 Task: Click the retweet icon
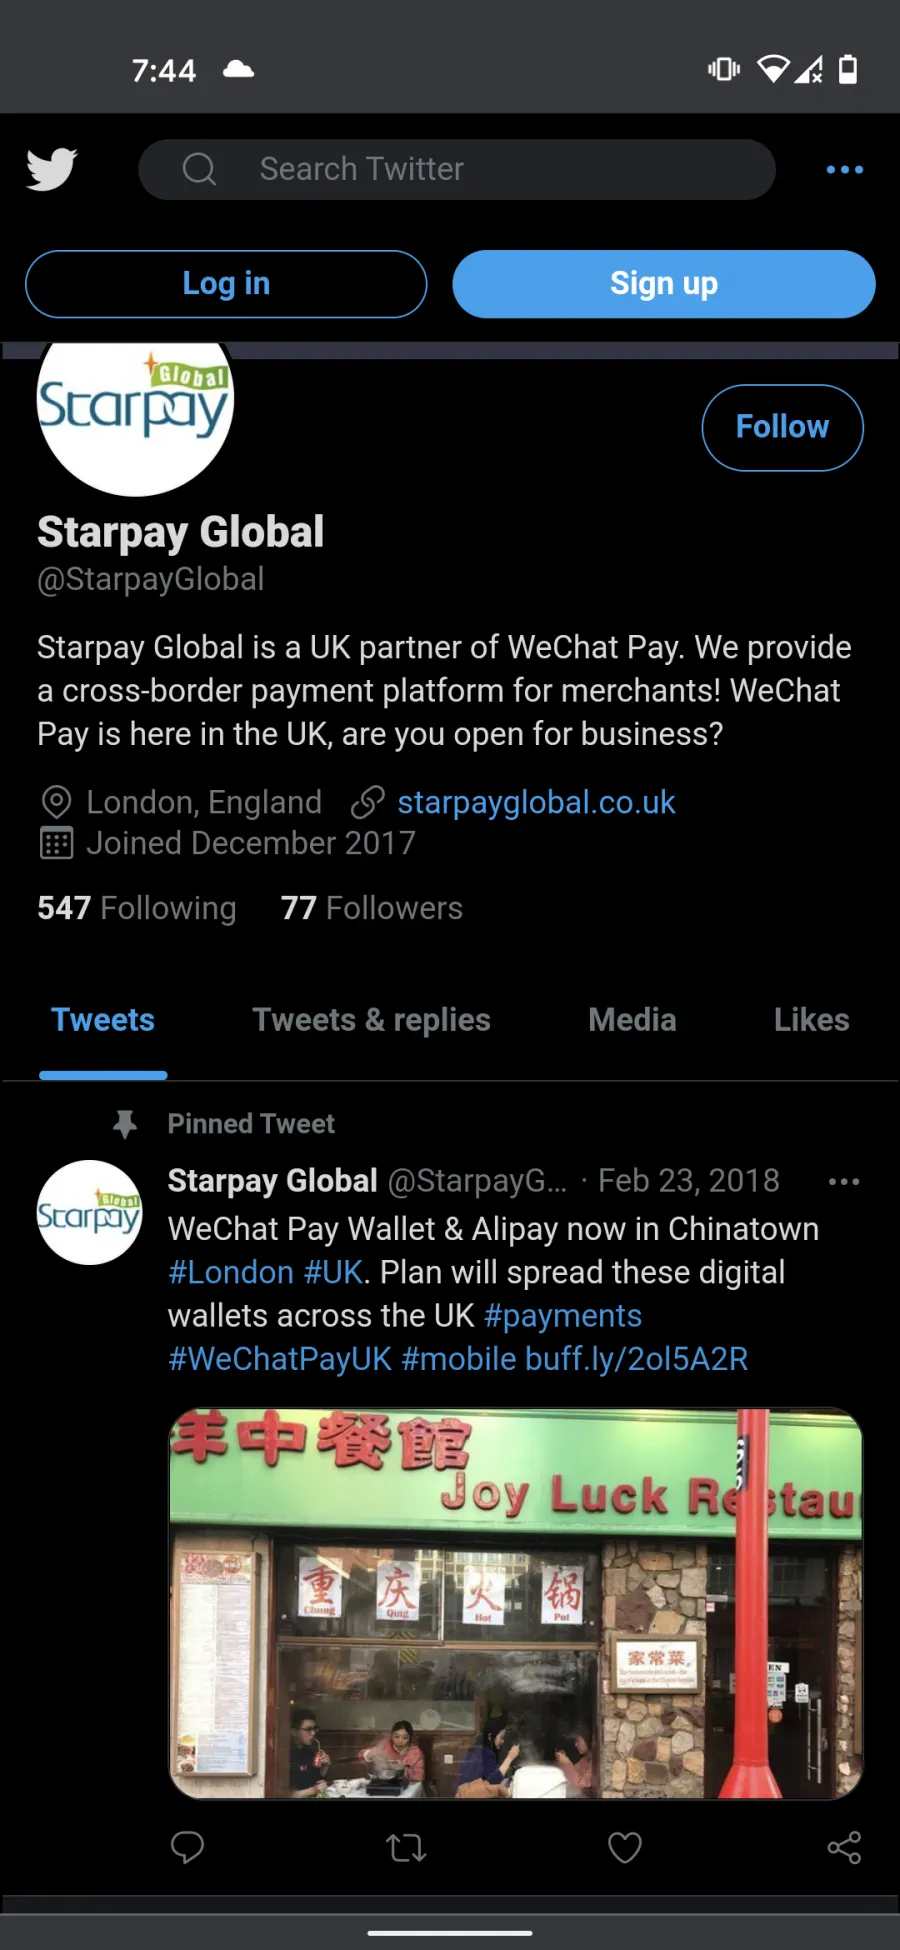point(406,1847)
